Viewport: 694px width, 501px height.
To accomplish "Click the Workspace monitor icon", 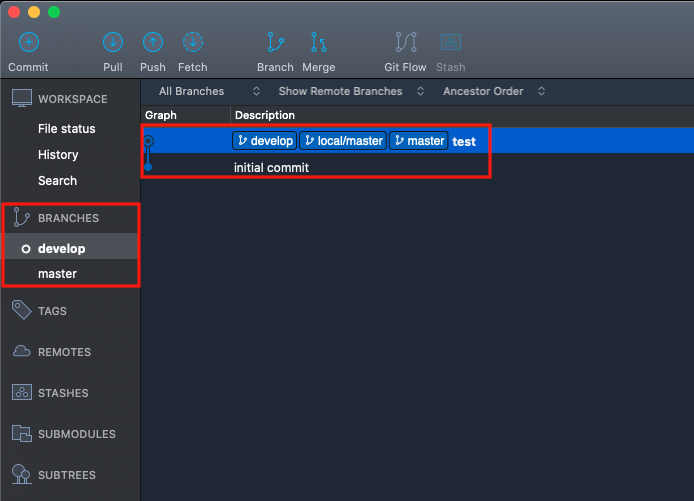I will pyautogui.click(x=22, y=98).
